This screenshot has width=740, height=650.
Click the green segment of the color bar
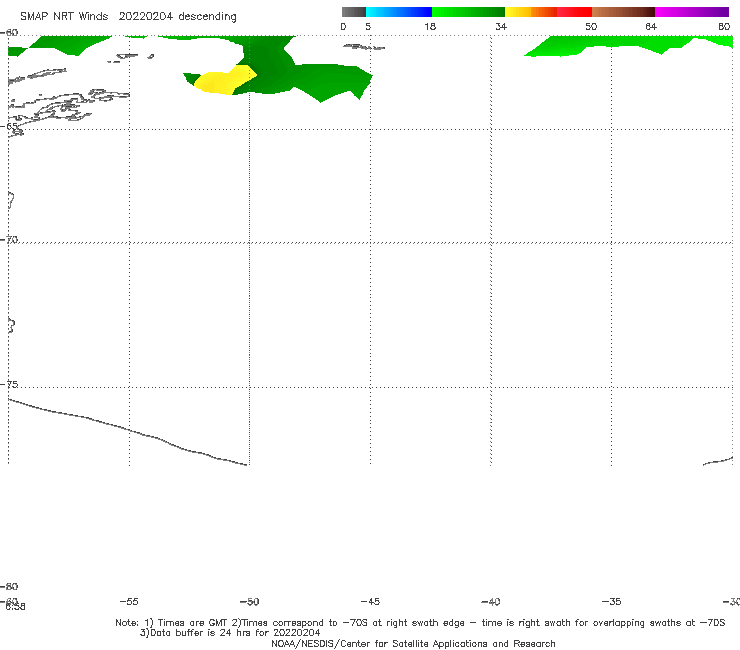468,12
